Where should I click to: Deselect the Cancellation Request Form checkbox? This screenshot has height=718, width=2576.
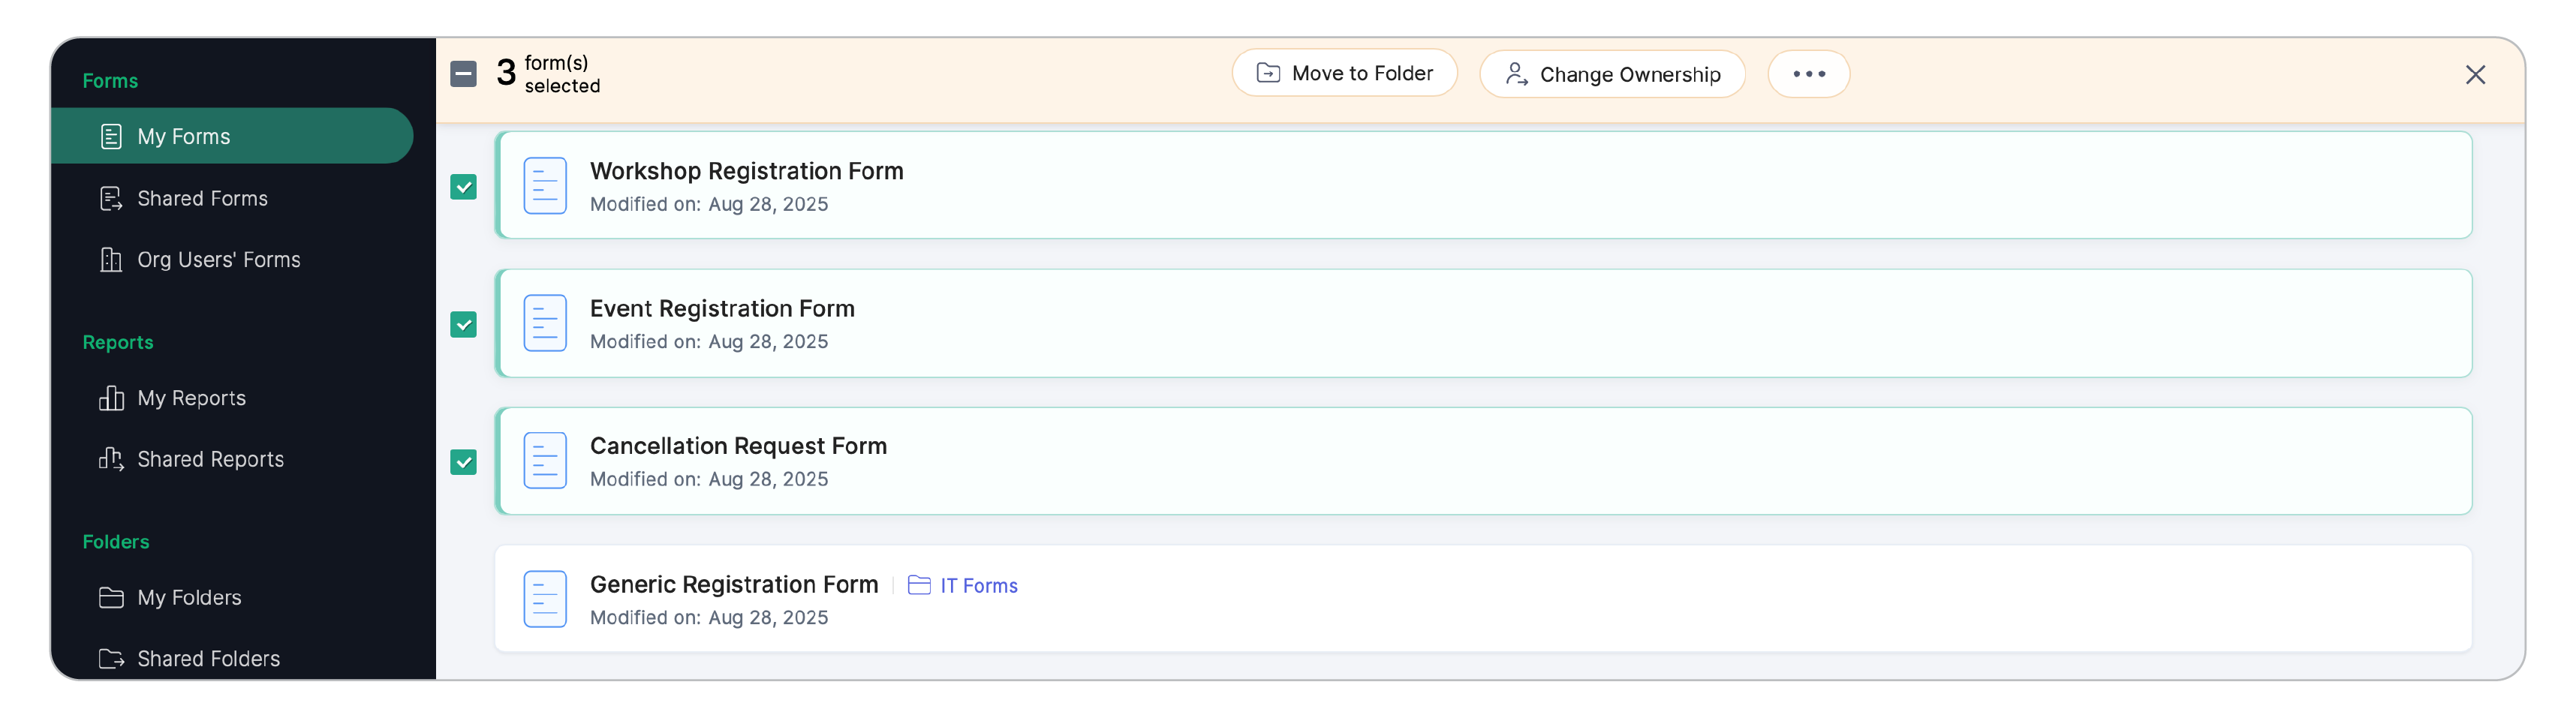point(463,462)
